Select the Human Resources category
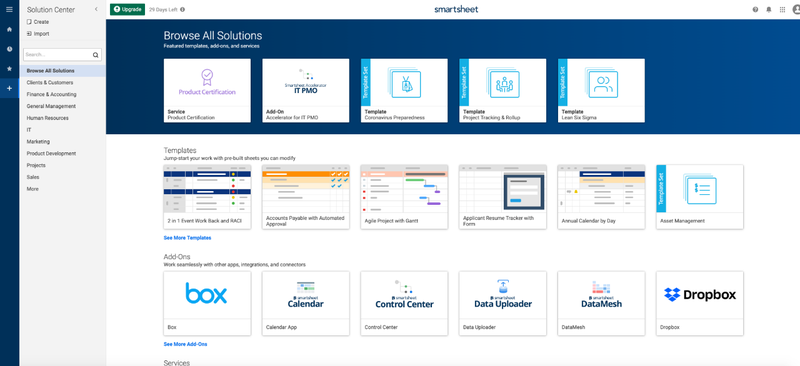The width and height of the screenshot is (800, 366). pyautogui.click(x=47, y=118)
